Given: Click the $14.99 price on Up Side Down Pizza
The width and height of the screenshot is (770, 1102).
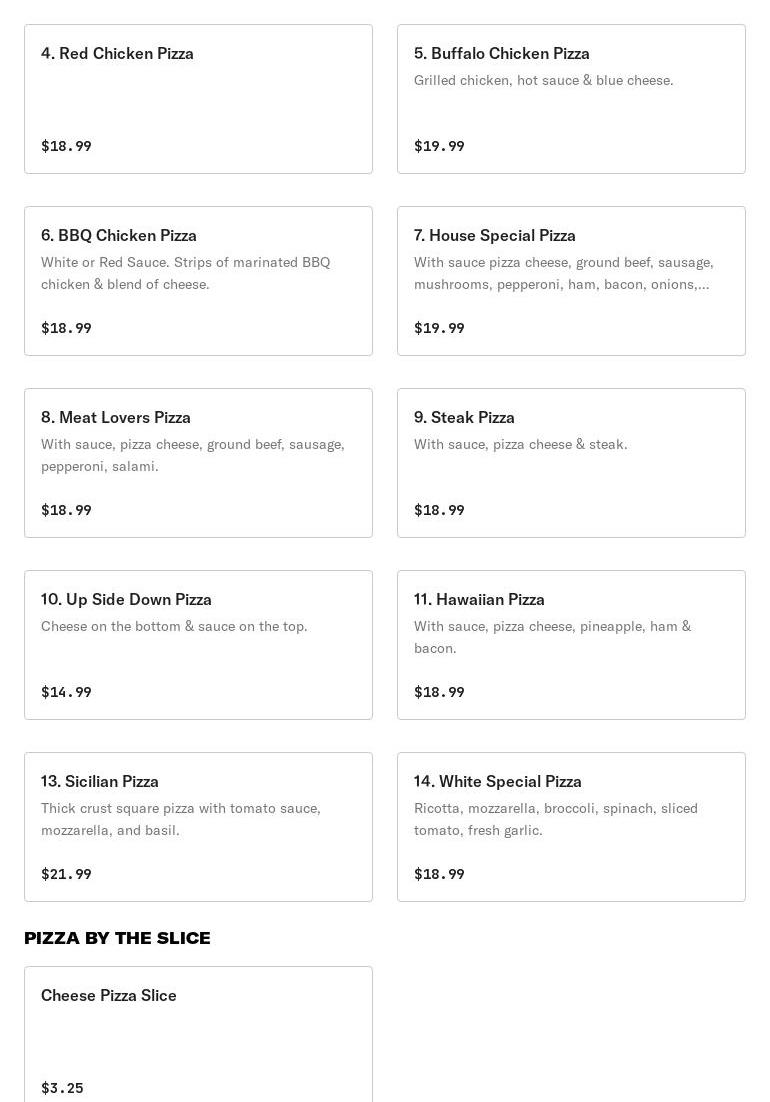Looking at the screenshot, I should [x=66, y=692].
